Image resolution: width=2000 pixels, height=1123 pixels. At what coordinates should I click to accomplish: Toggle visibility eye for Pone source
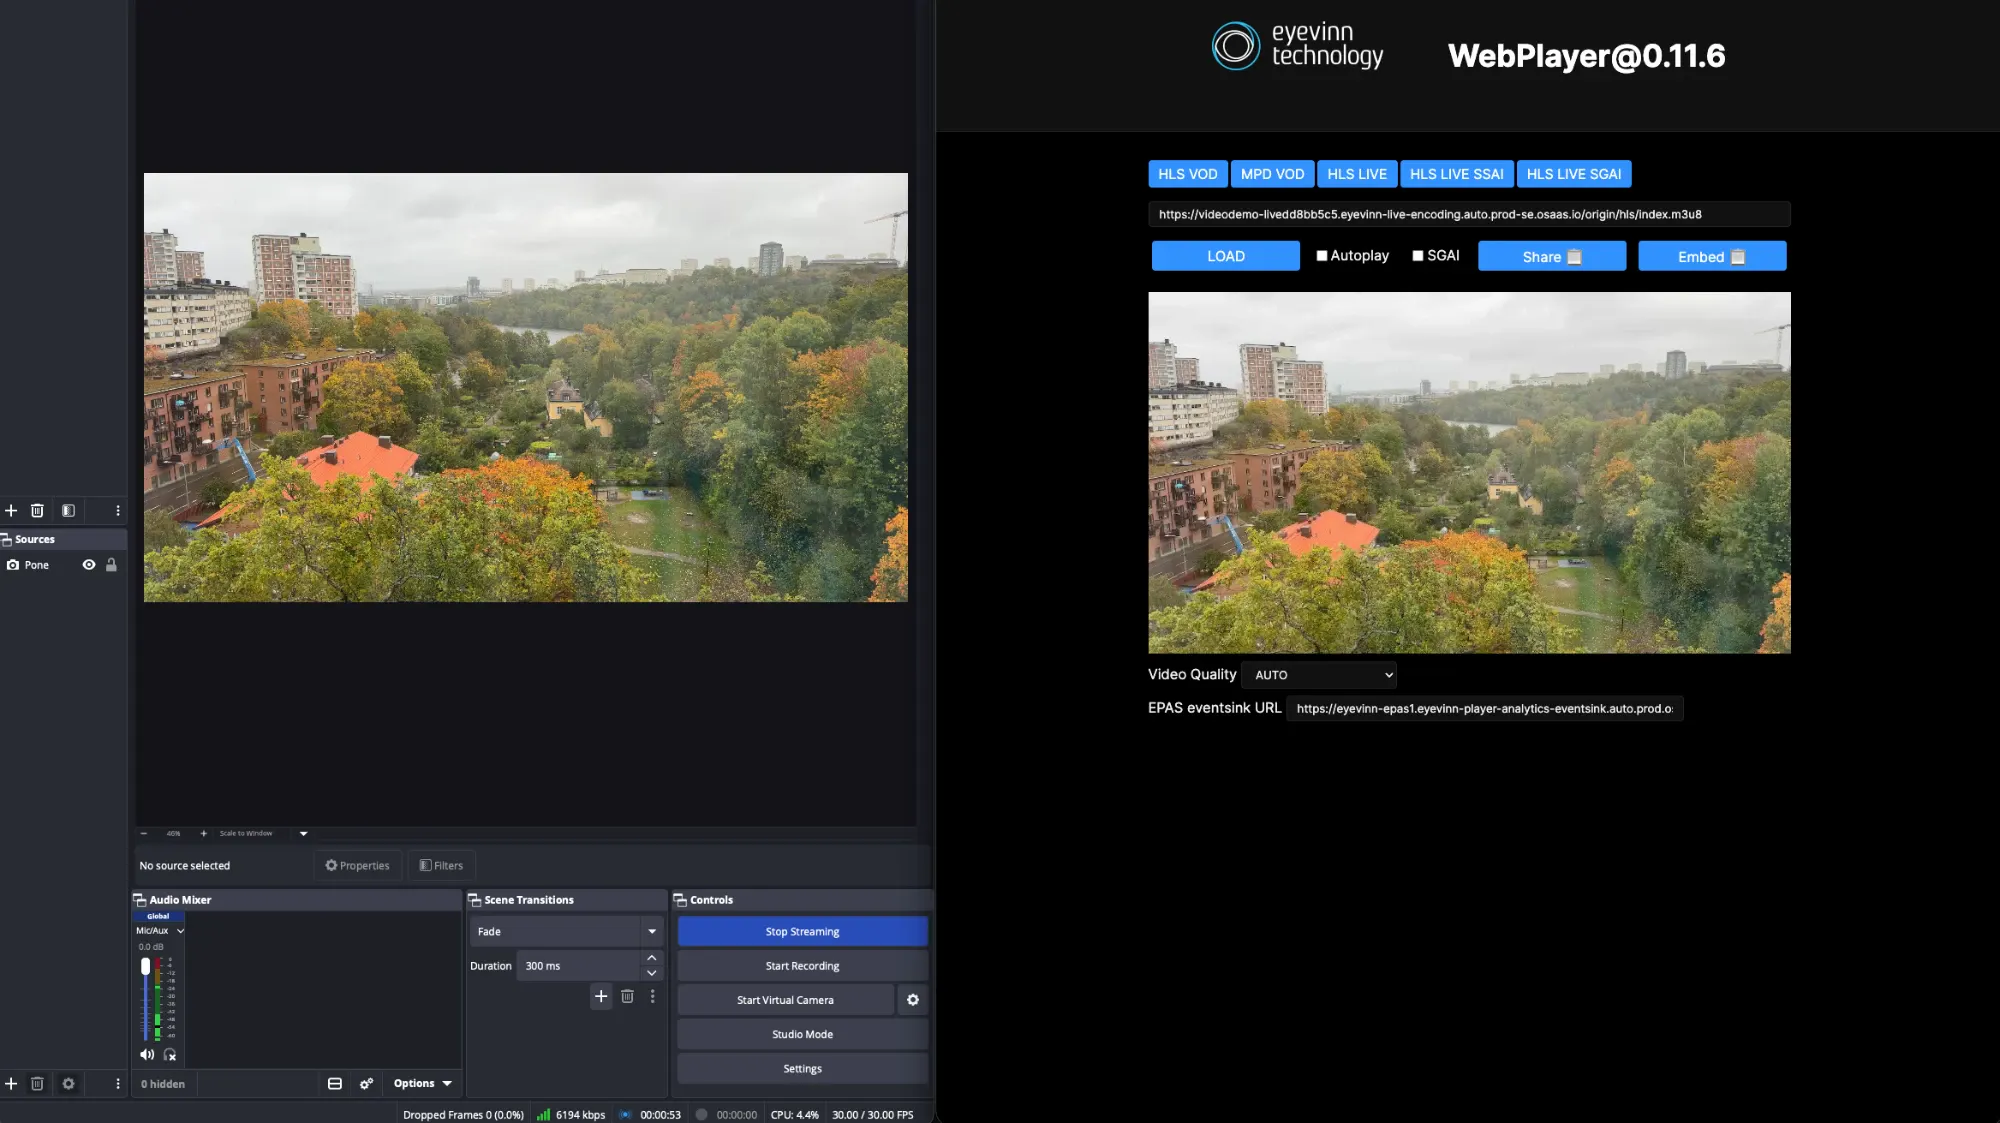click(x=89, y=565)
